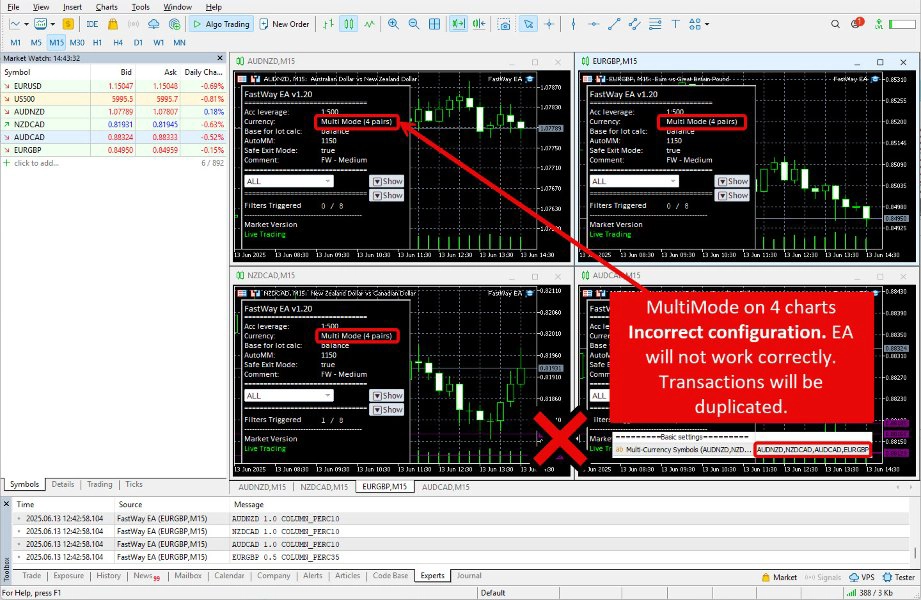Viewport: 921px width, 600px height.
Task: Click the tile windows grid icon
Action: point(435,23)
